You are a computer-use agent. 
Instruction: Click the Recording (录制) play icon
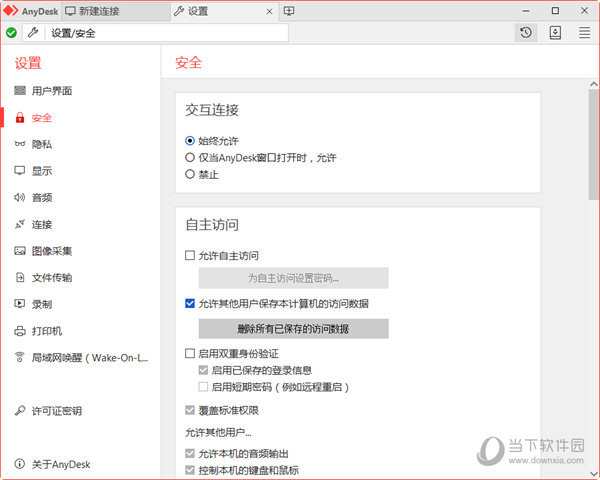pyautogui.click(x=20, y=304)
